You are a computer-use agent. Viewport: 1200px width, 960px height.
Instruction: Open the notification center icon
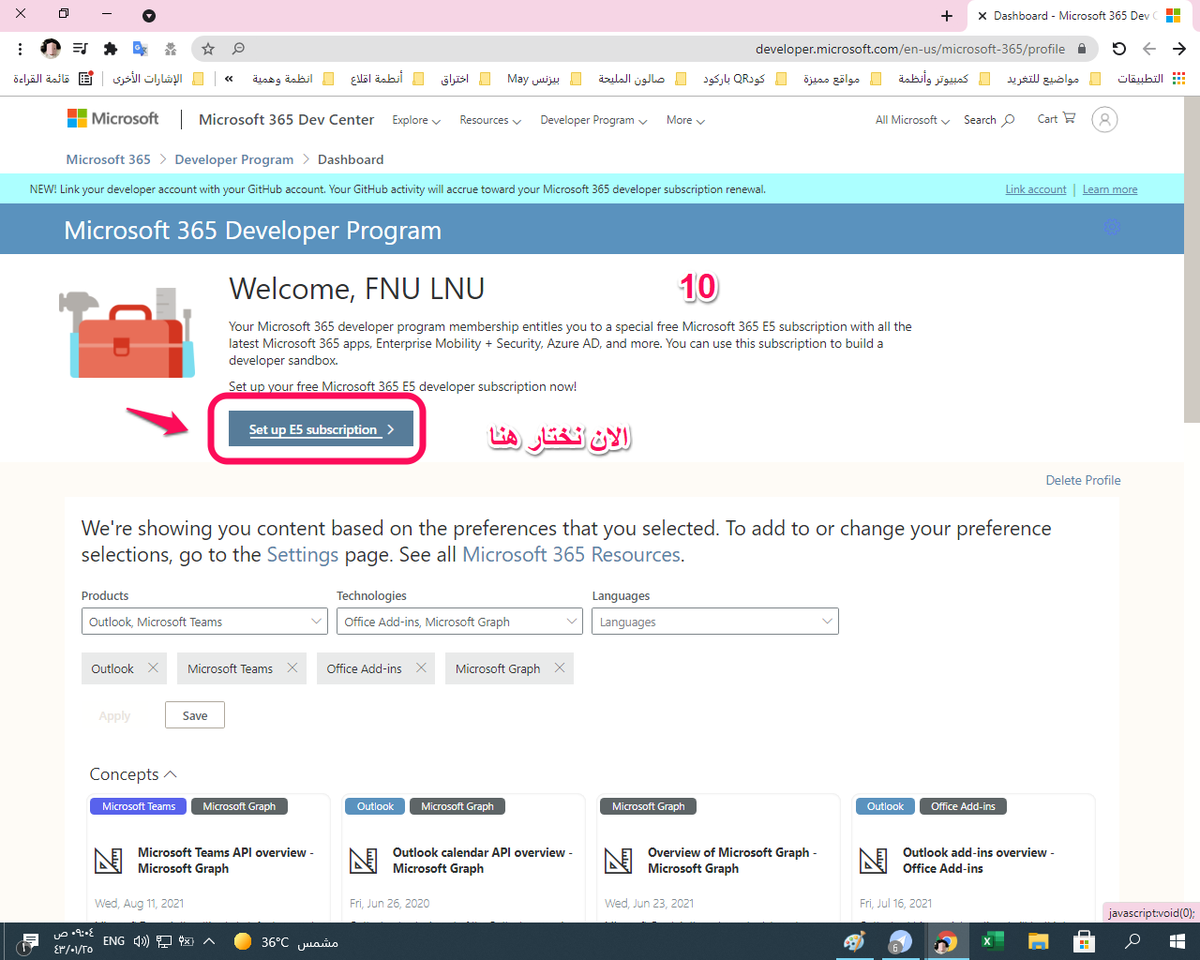(x=30, y=941)
